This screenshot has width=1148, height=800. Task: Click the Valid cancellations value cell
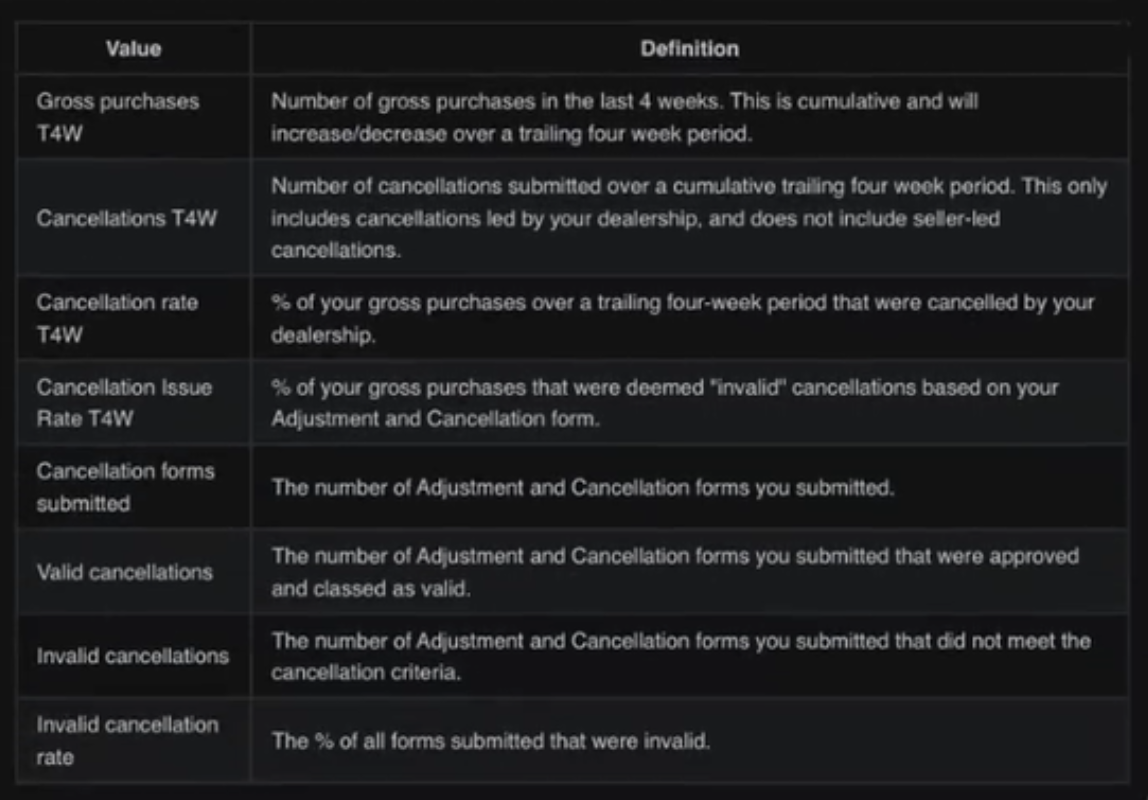click(124, 572)
